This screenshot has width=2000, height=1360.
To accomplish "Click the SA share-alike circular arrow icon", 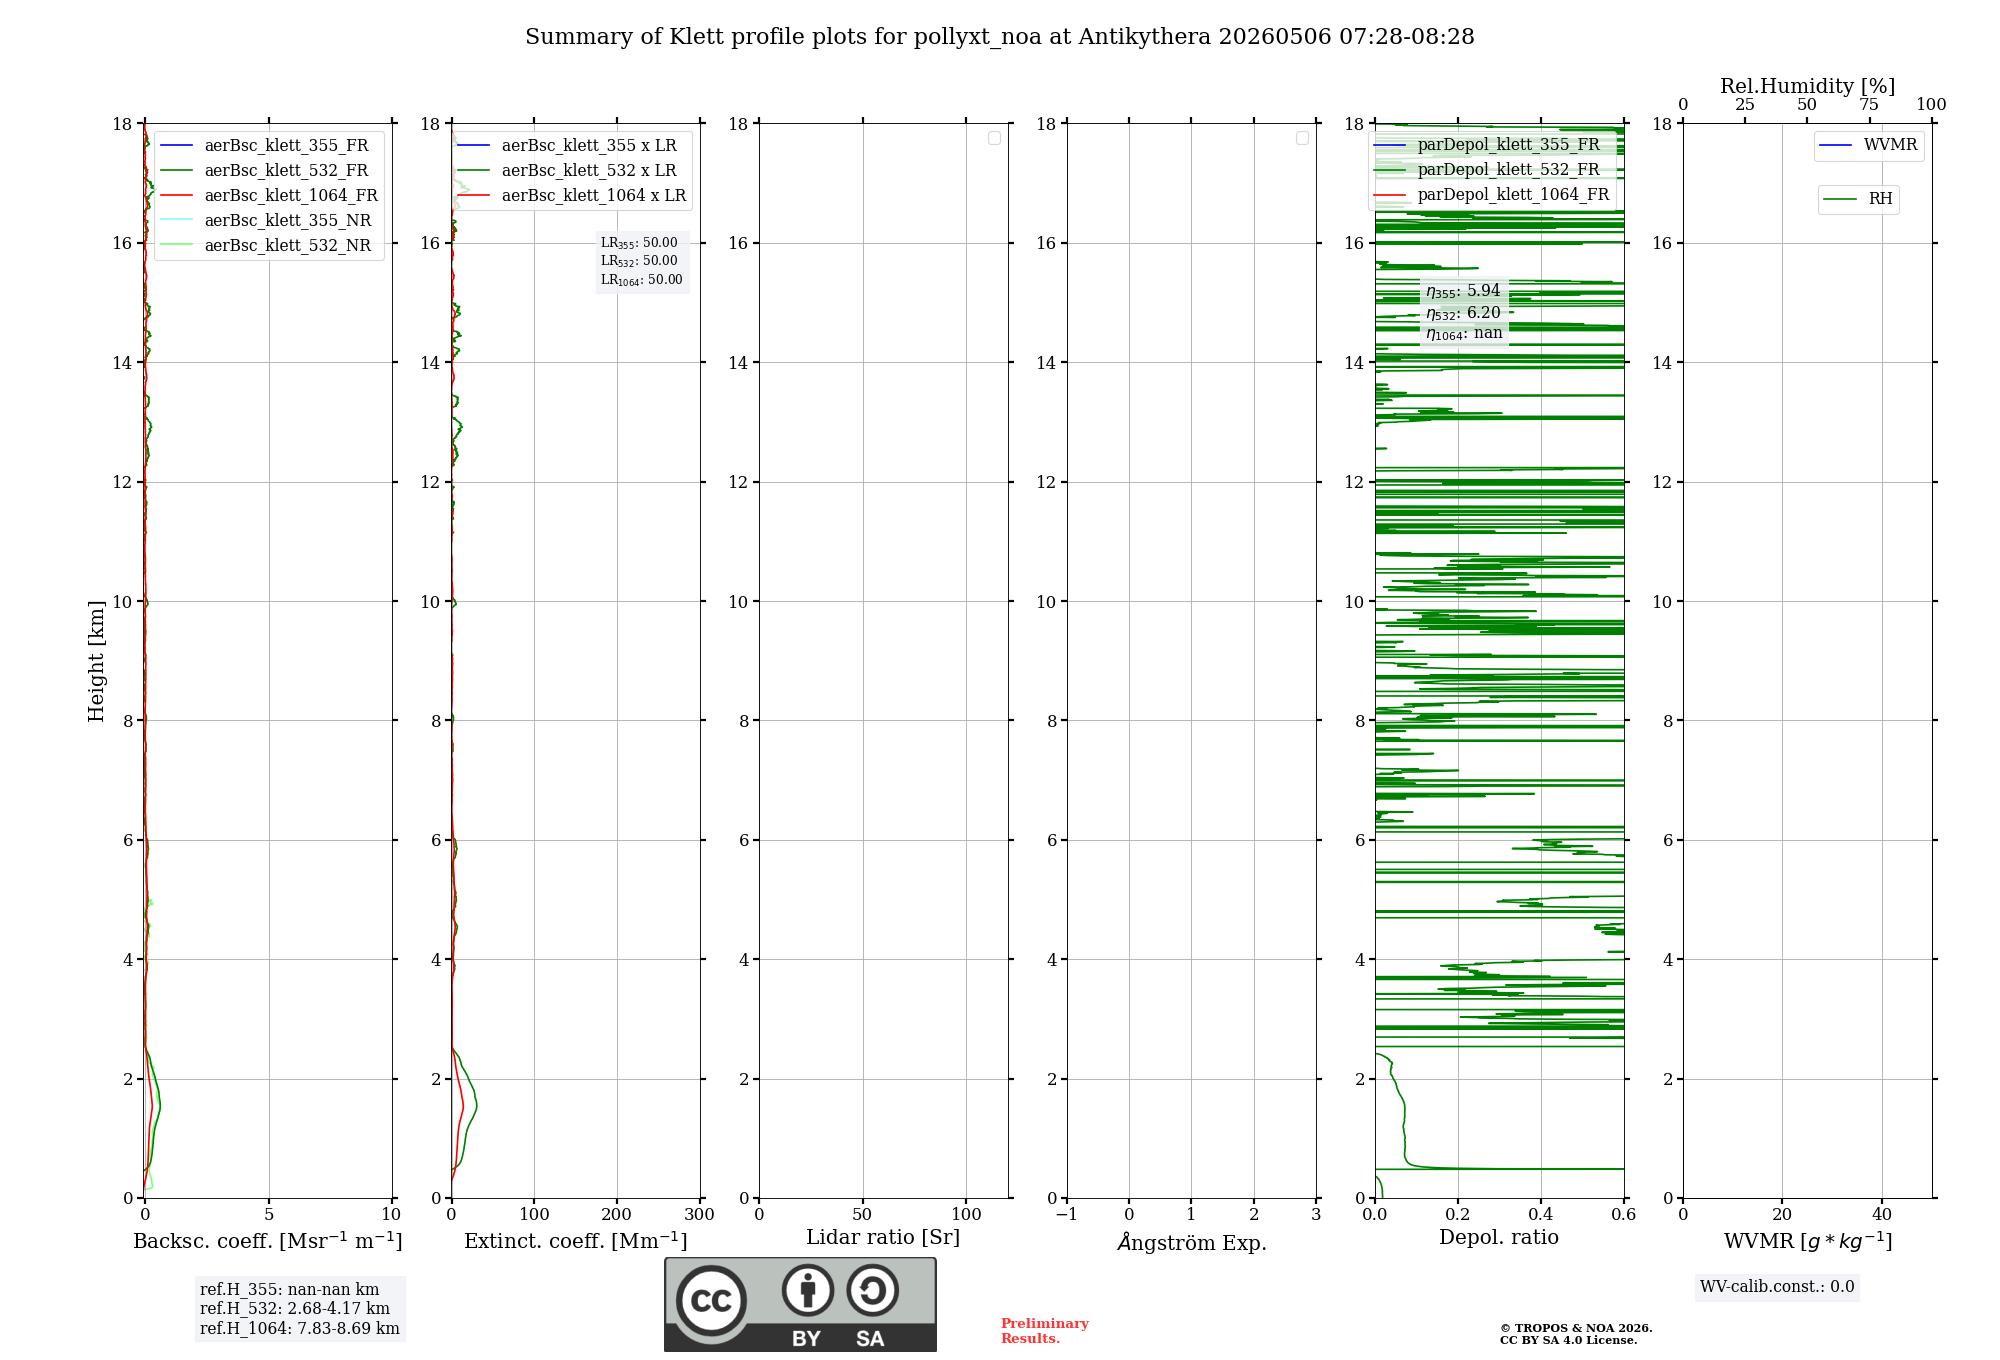I will pyautogui.click(x=872, y=1290).
